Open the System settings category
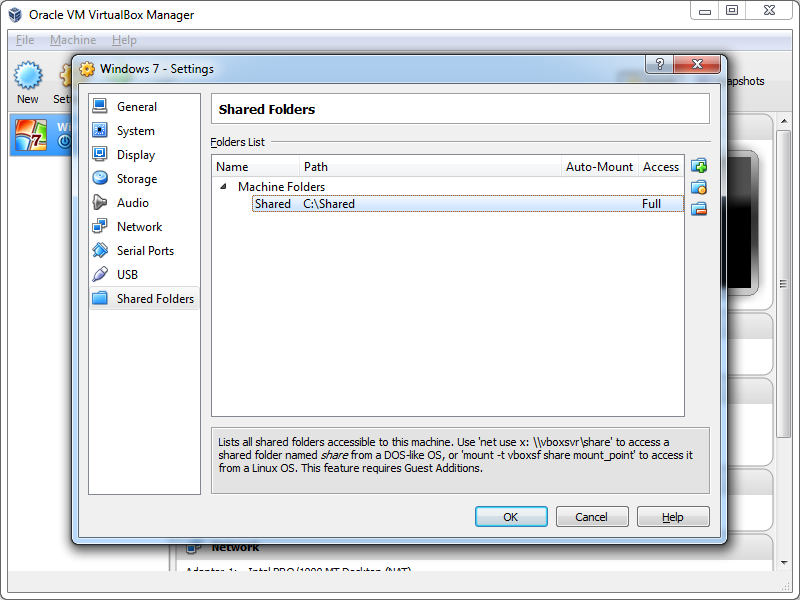 point(135,131)
